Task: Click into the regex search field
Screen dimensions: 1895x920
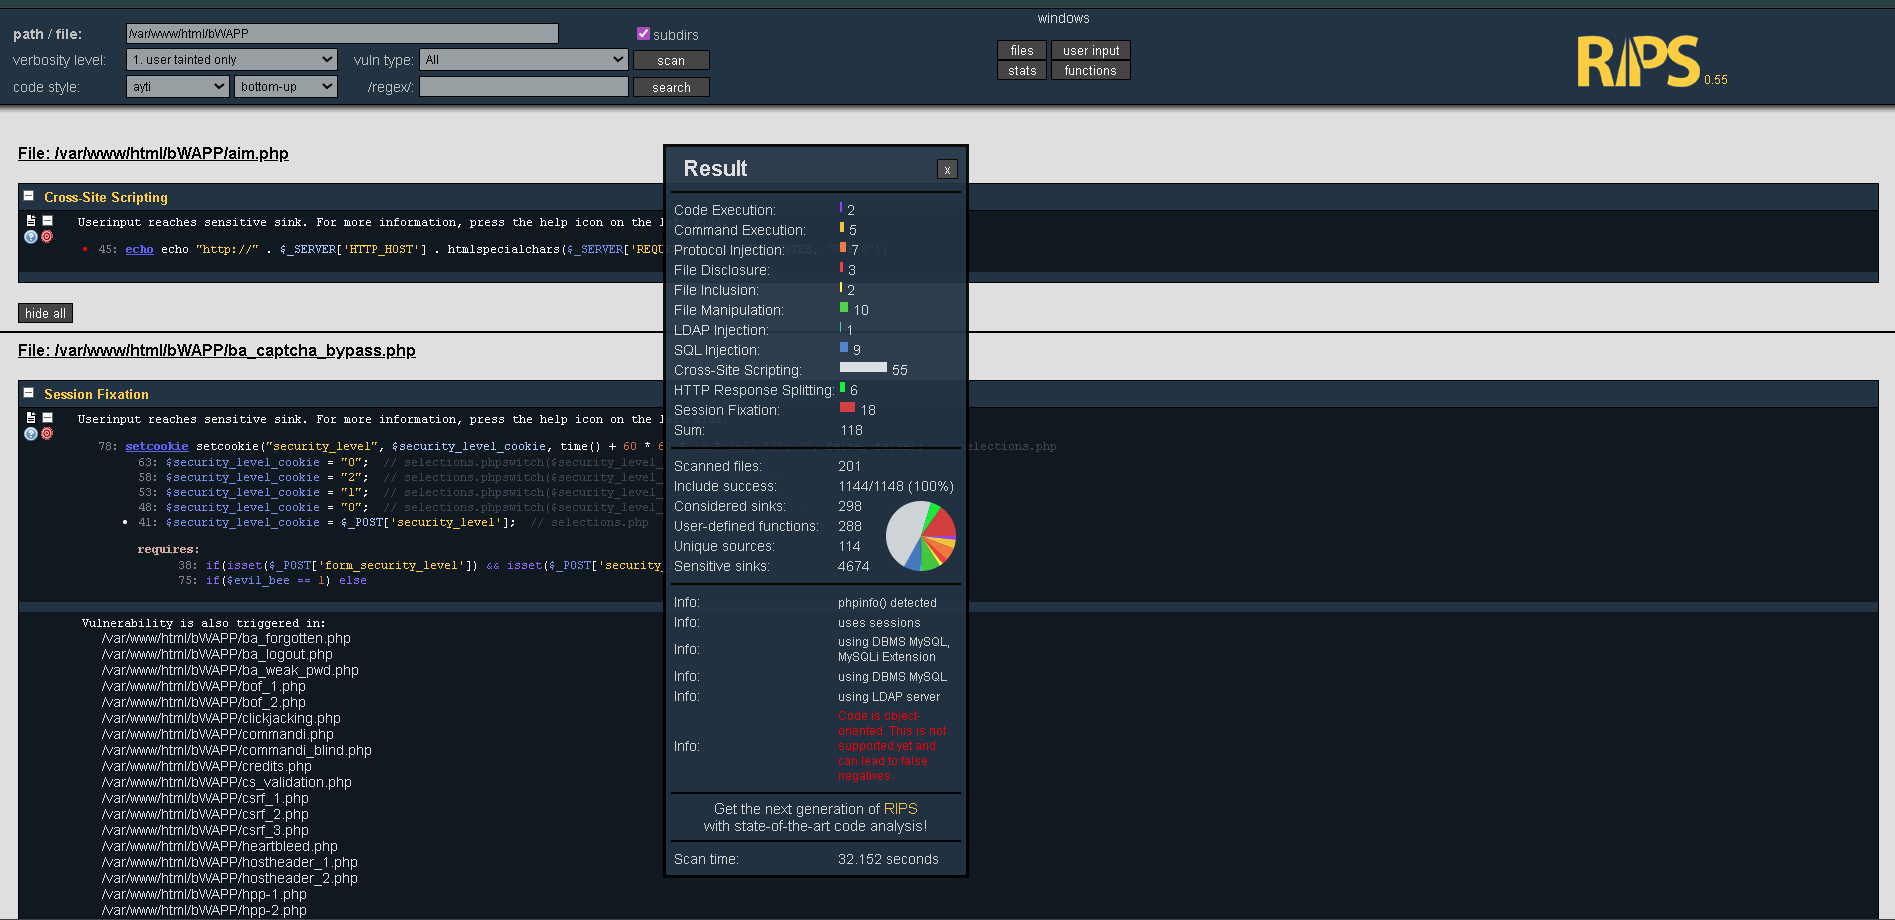Action: (523, 87)
